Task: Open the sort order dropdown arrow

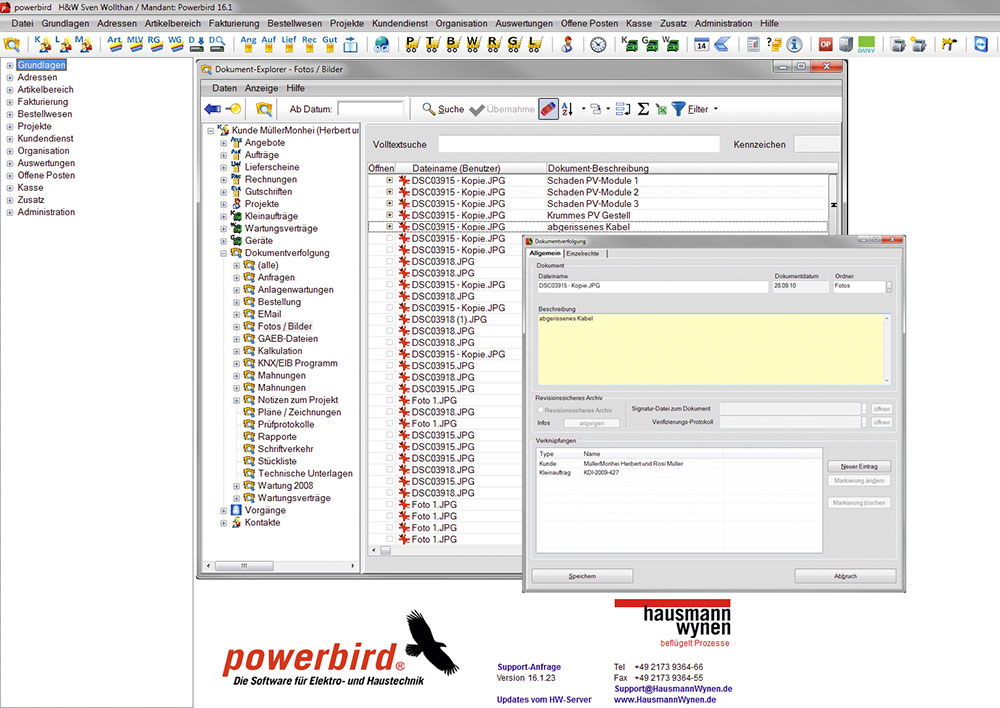Action: coord(584,109)
